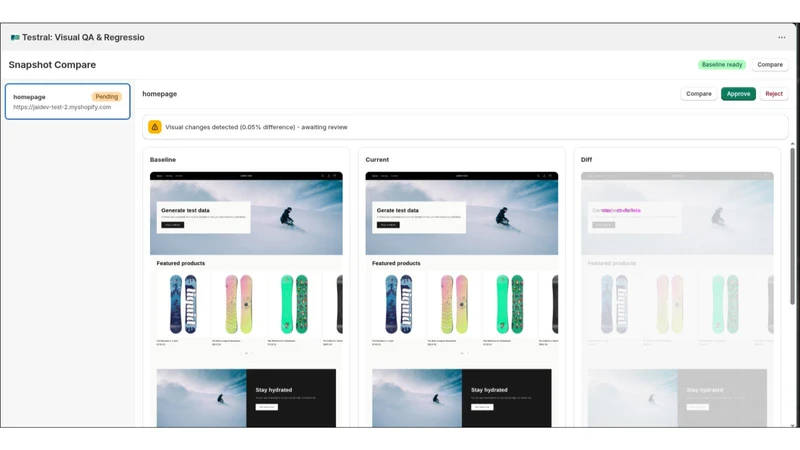
Task: Reject the homepage snapshot
Action: (773, 94)
